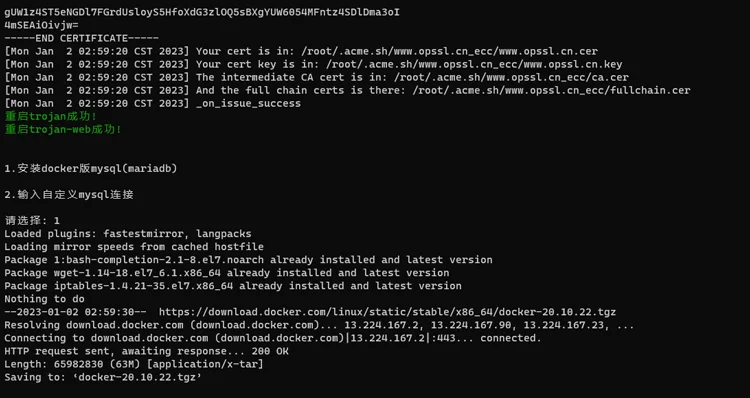Viewport: 750px width, 398px height.
Task: Click the iptables-1.4.21-35 package line
Action: coord(233,286)
